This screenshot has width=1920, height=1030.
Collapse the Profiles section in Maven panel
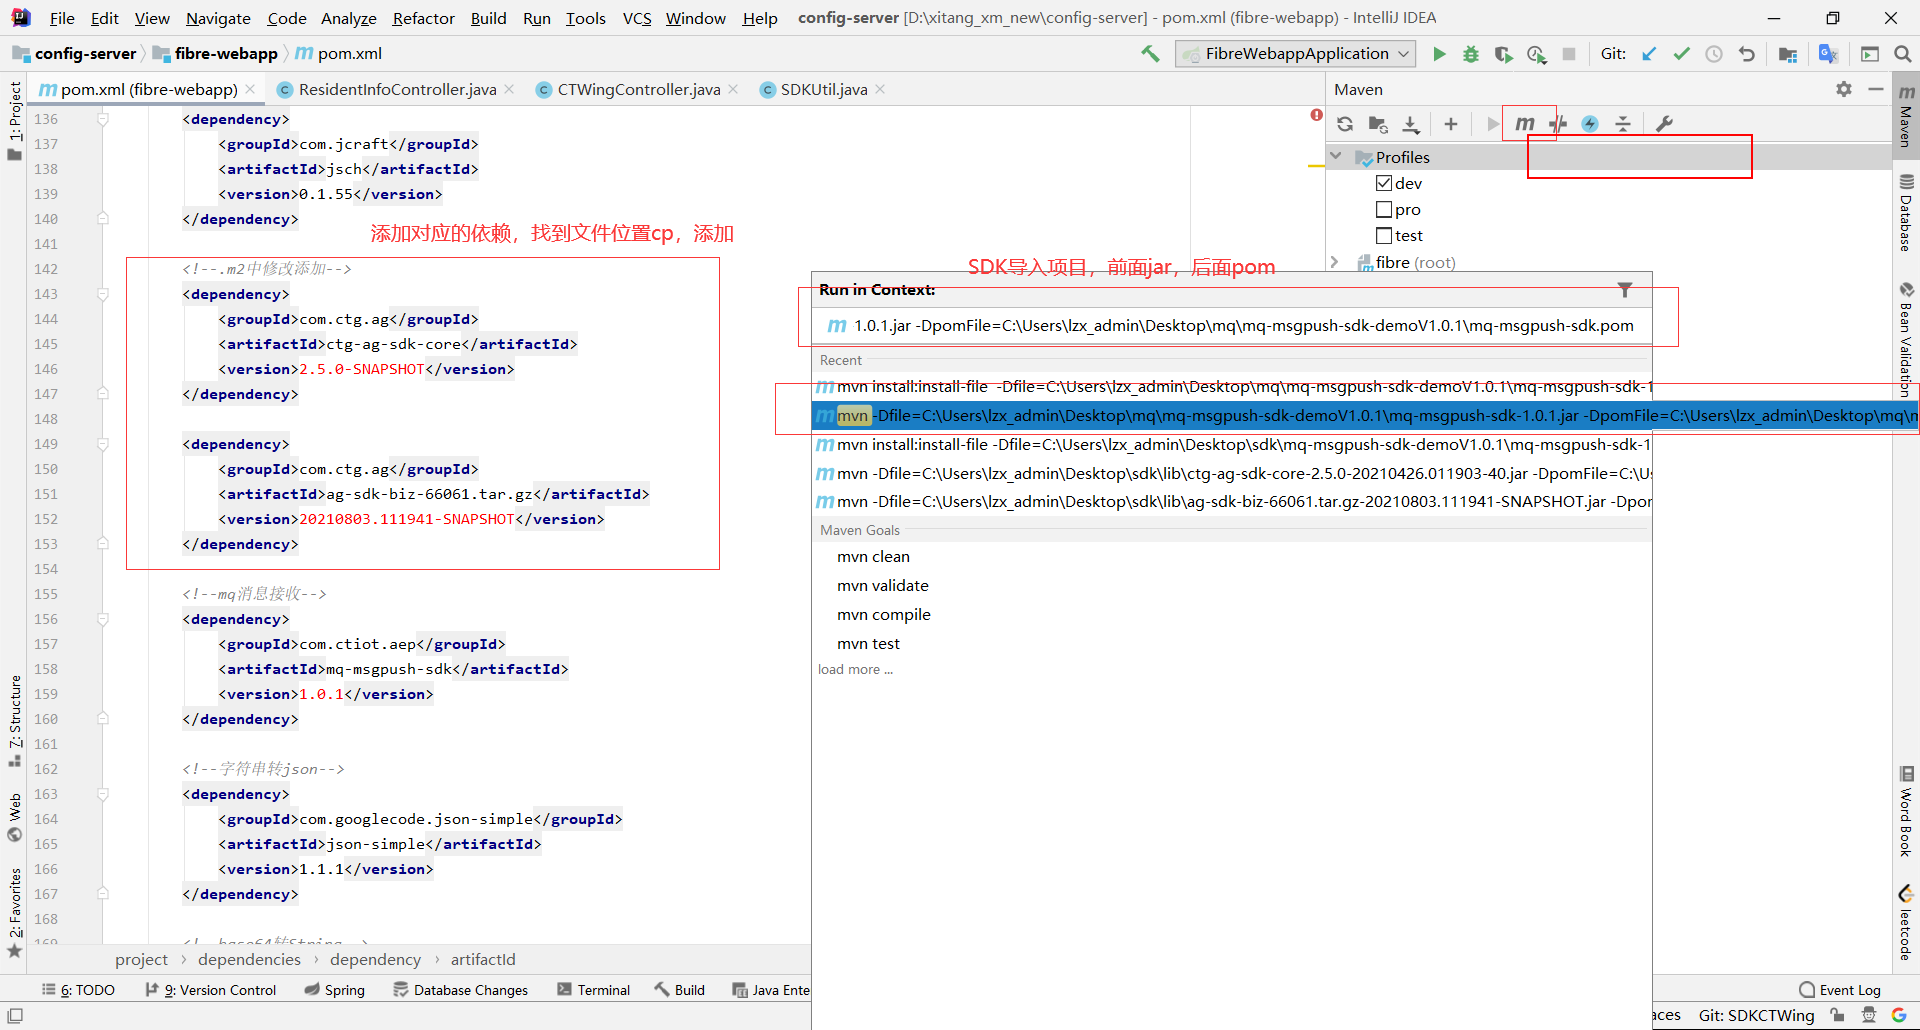[1337, 156]
